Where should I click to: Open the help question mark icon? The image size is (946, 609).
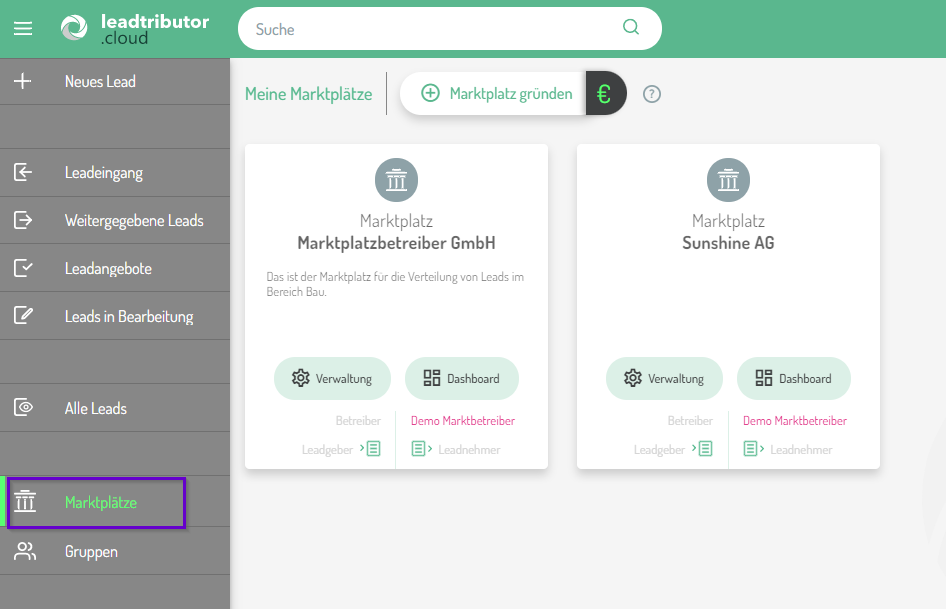[x=652, y=94]
